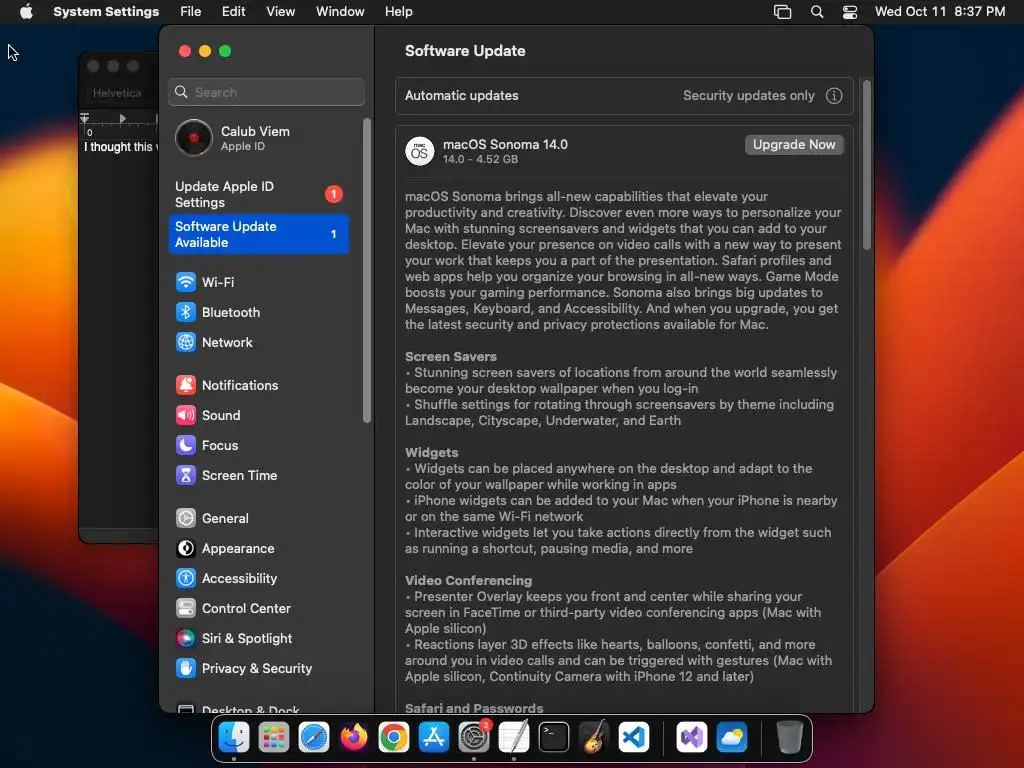1024x768 pixels.
Task: Open Visual Studio Code from Dock
Action: [634, 738]
